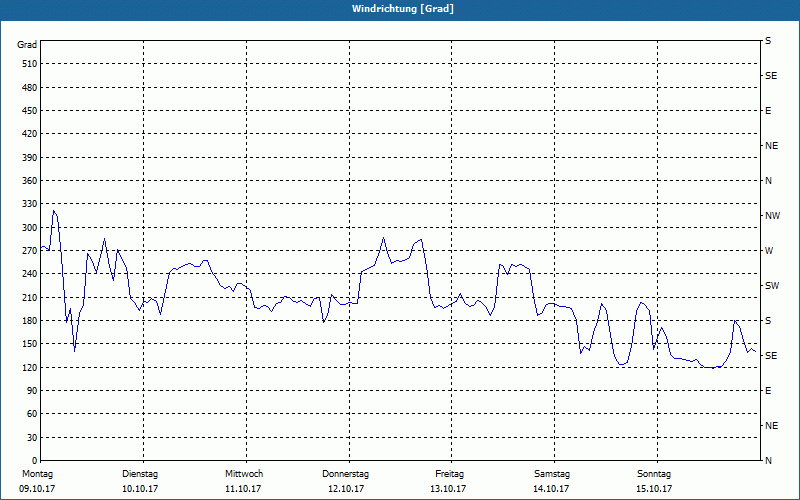Viewport: 800px width, 500px height.
Task: Click the date 13.10.17
Action: click(448, 489)
